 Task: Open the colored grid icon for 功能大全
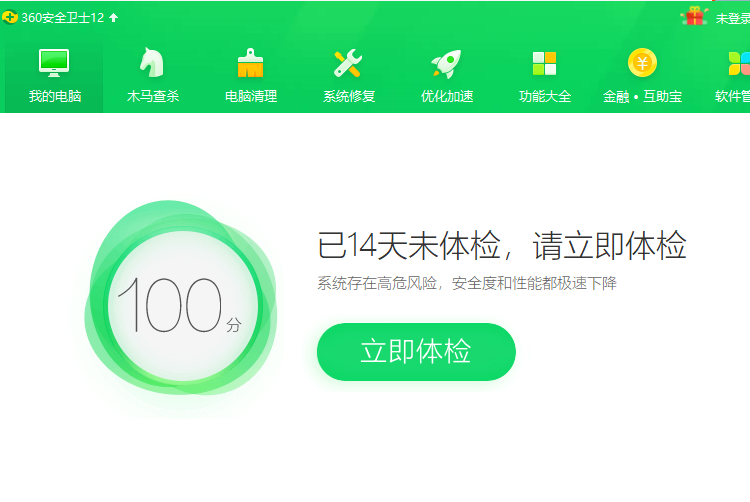tap(544, 64)
